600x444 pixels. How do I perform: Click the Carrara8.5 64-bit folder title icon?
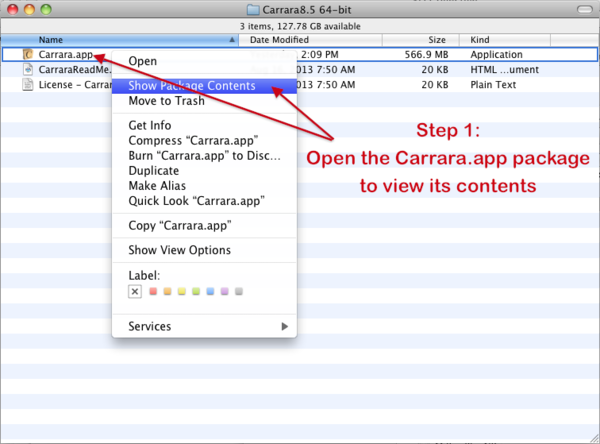253,10
